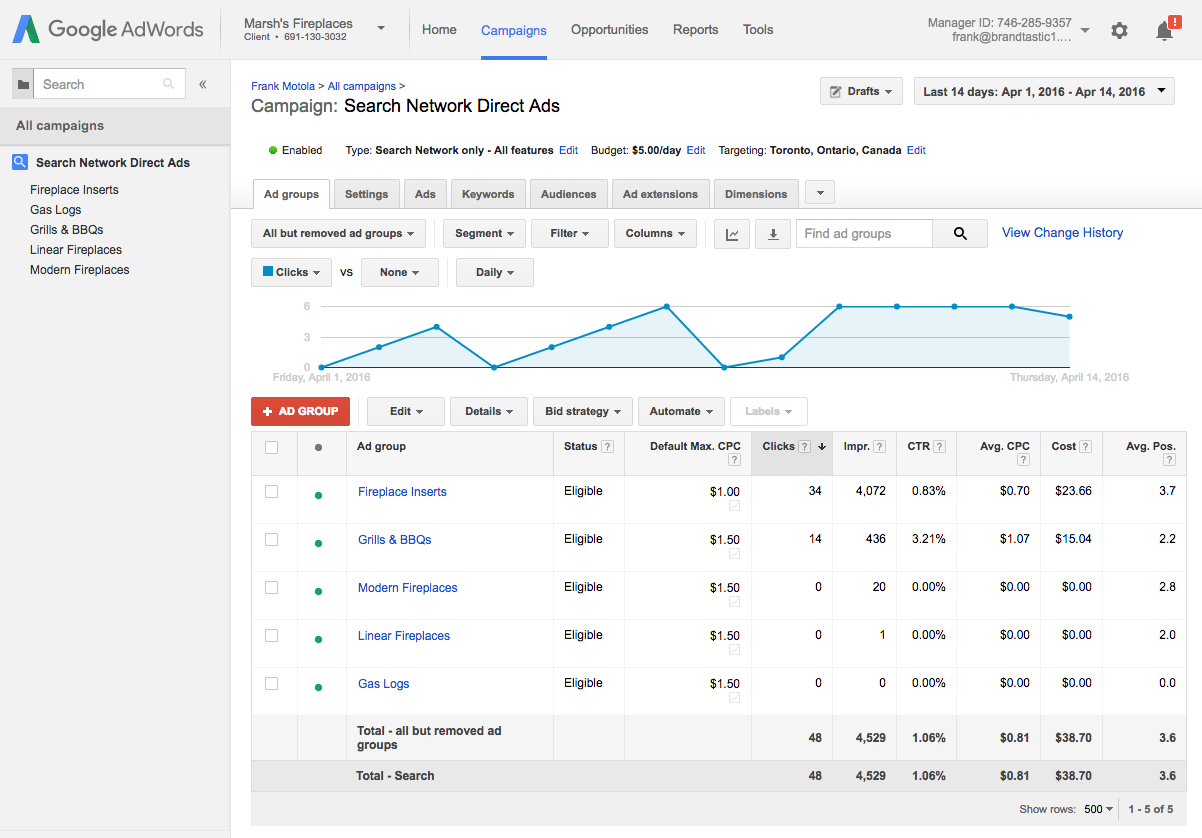Expand the Filter dropdown
Screen dimensions: 1202x838
[x=570, y=234]
